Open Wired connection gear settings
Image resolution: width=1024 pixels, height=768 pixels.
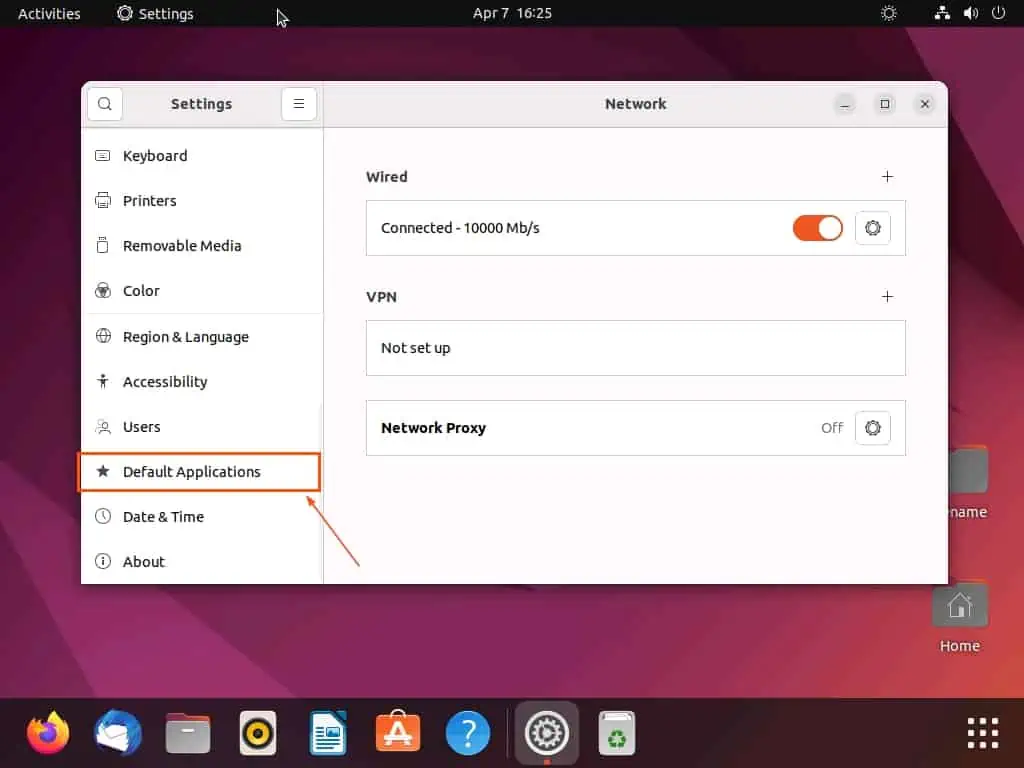[x=873, y=228]
